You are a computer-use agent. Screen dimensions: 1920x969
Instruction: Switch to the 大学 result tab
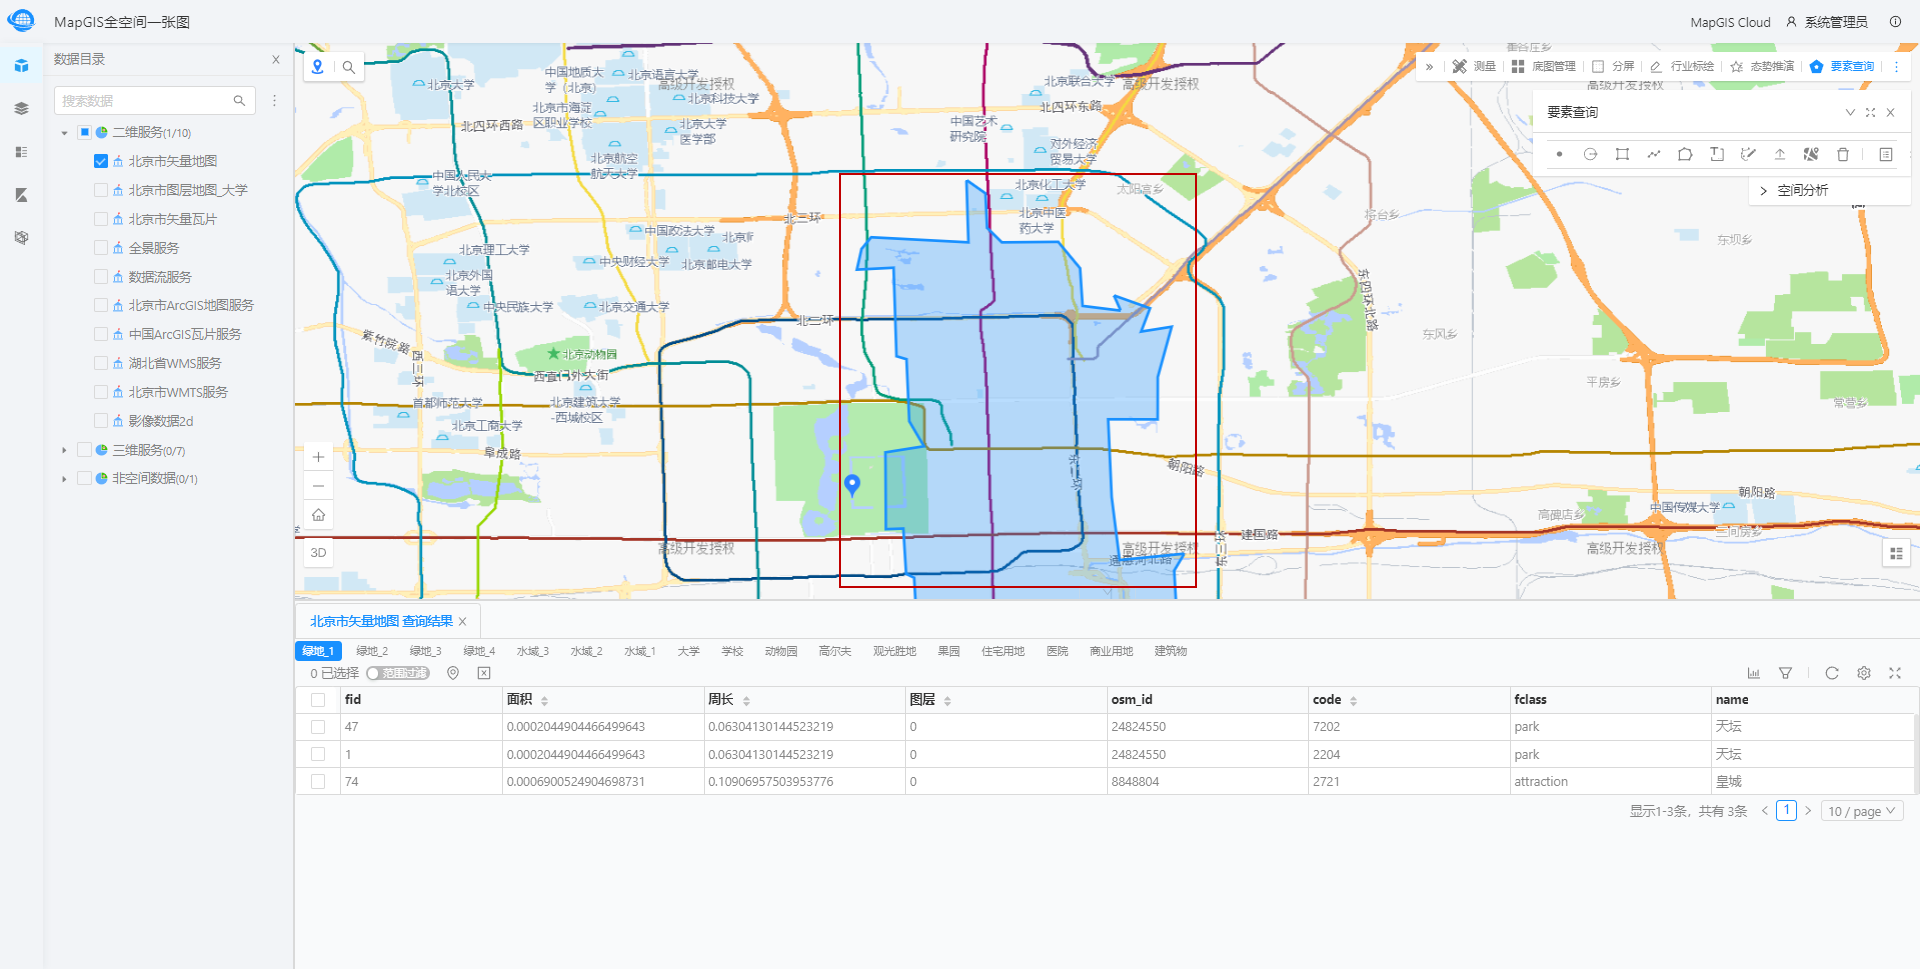pyautogui.click(x=688, y=651)
